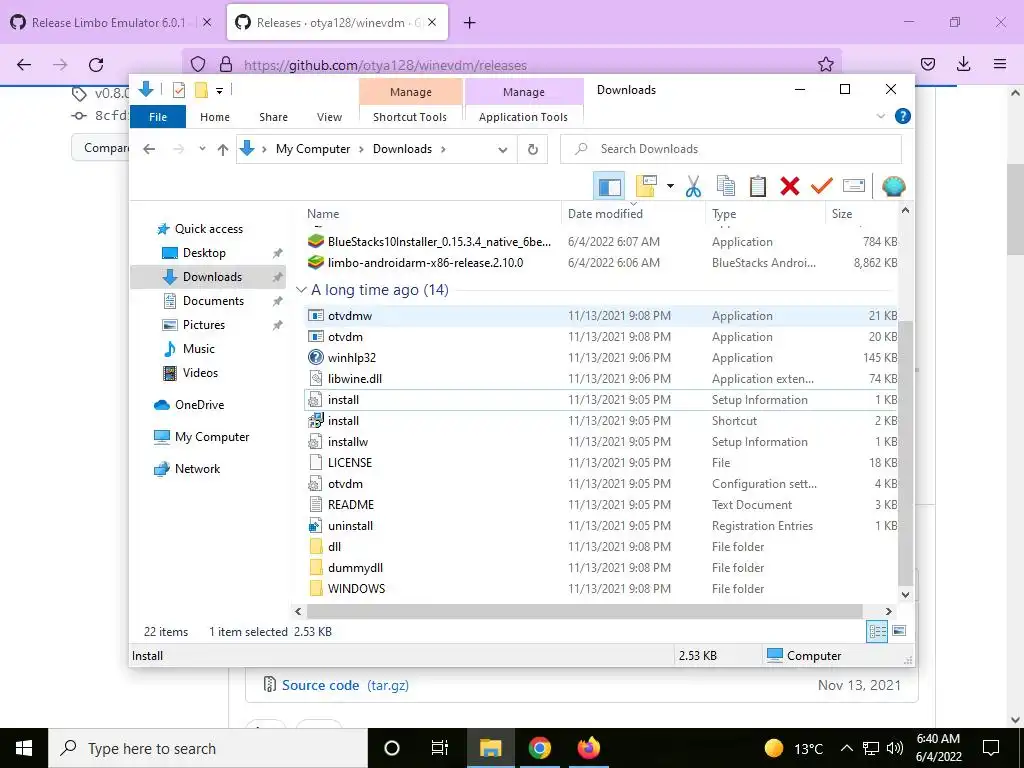Click My Computer in the address path

point(313,149)
